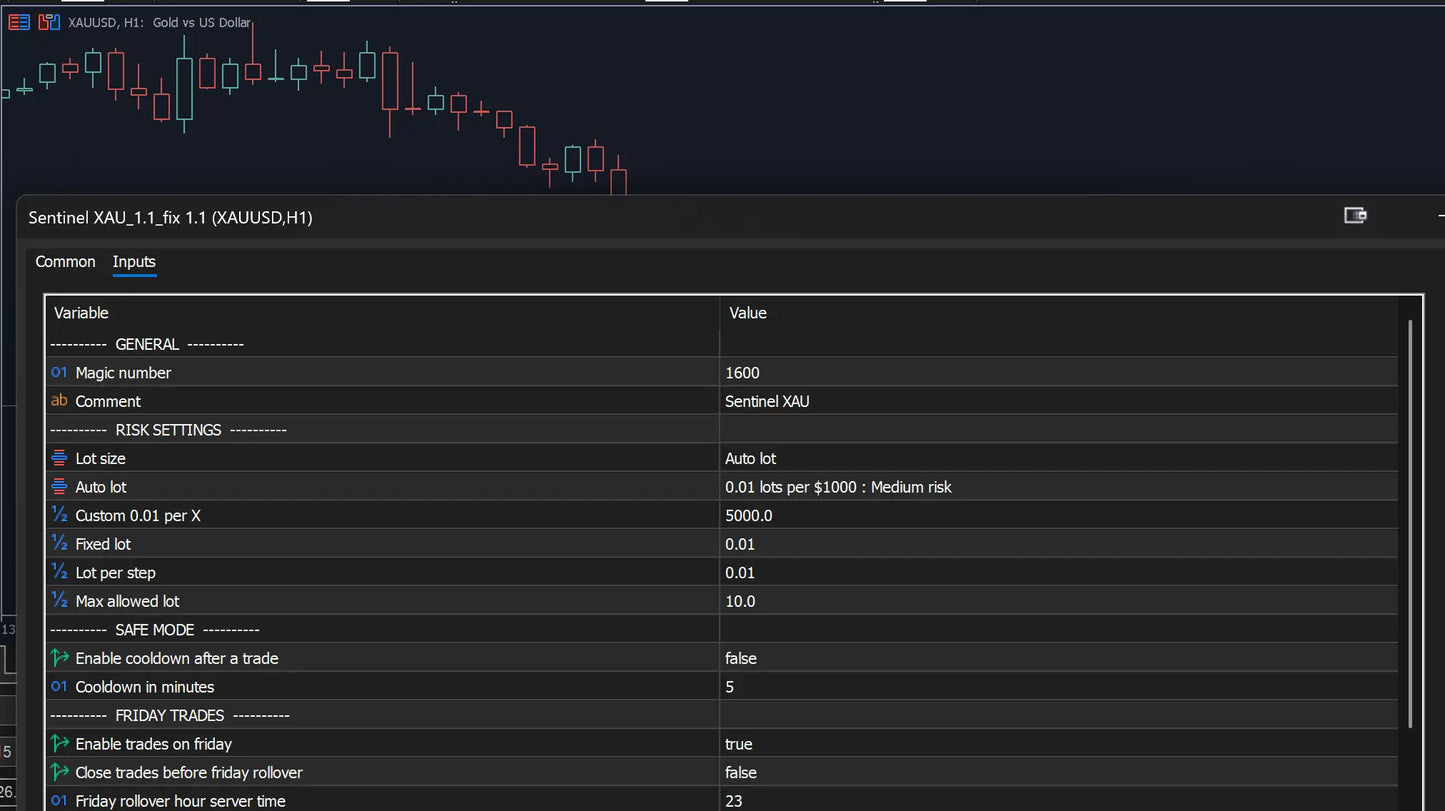Click Friday rollover hour integer icon
Screen dimensions: 1445x811
coord(59,801)
